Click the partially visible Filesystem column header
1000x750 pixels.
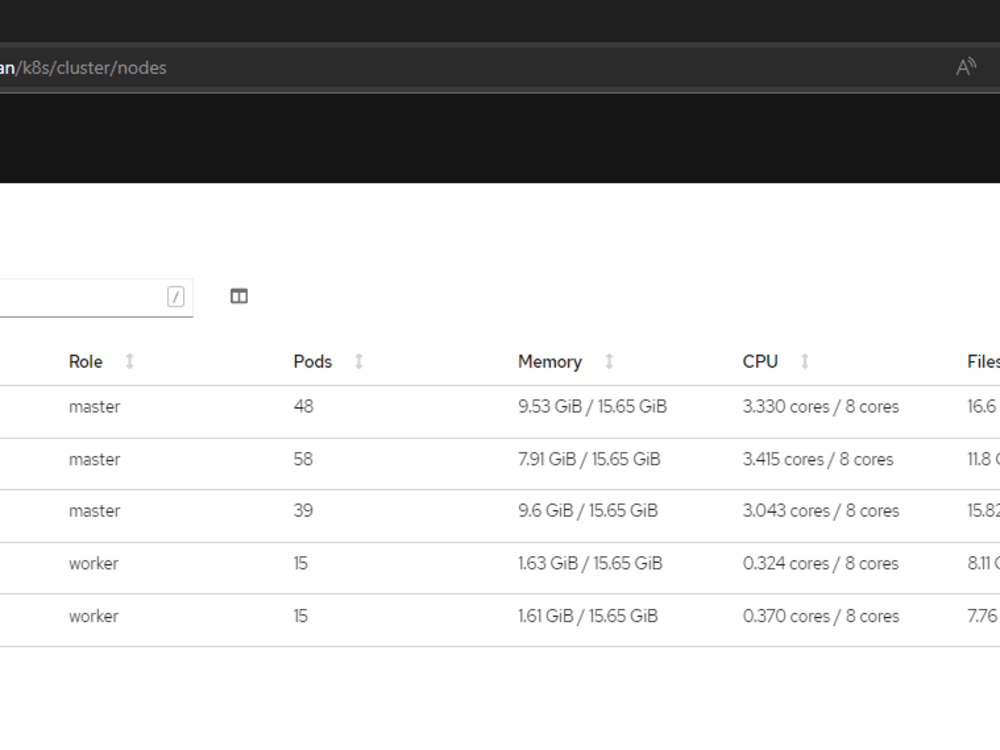tap(982, 362)
